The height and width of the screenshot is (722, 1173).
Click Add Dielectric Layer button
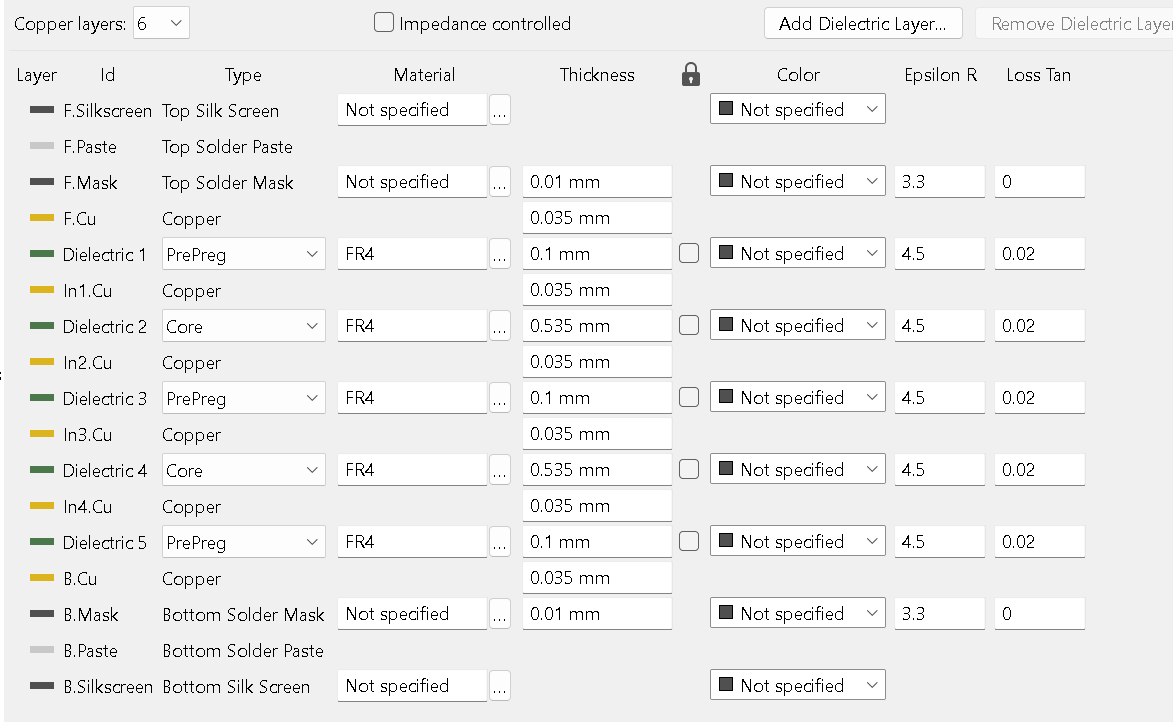click(863, 23)
